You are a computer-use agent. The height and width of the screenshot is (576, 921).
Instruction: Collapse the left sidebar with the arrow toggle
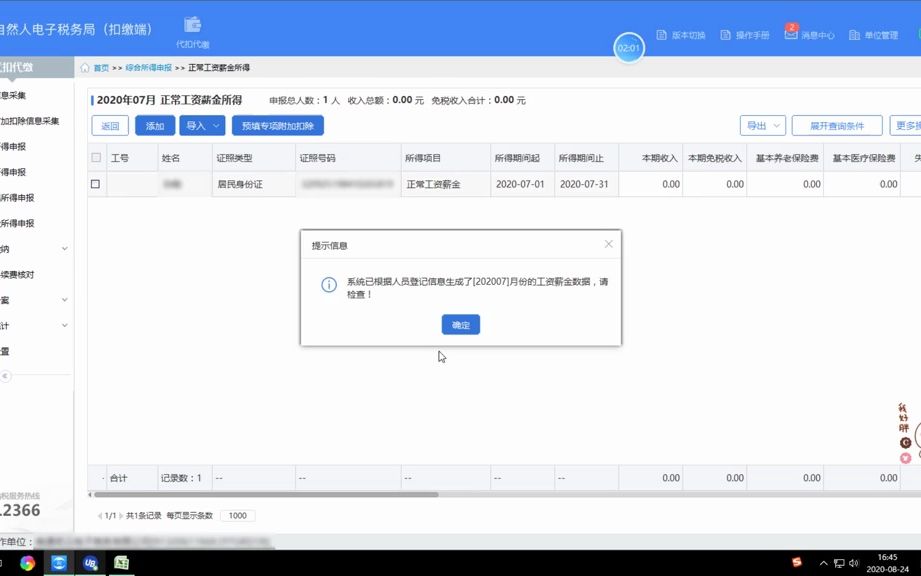[x=6, y=375]
